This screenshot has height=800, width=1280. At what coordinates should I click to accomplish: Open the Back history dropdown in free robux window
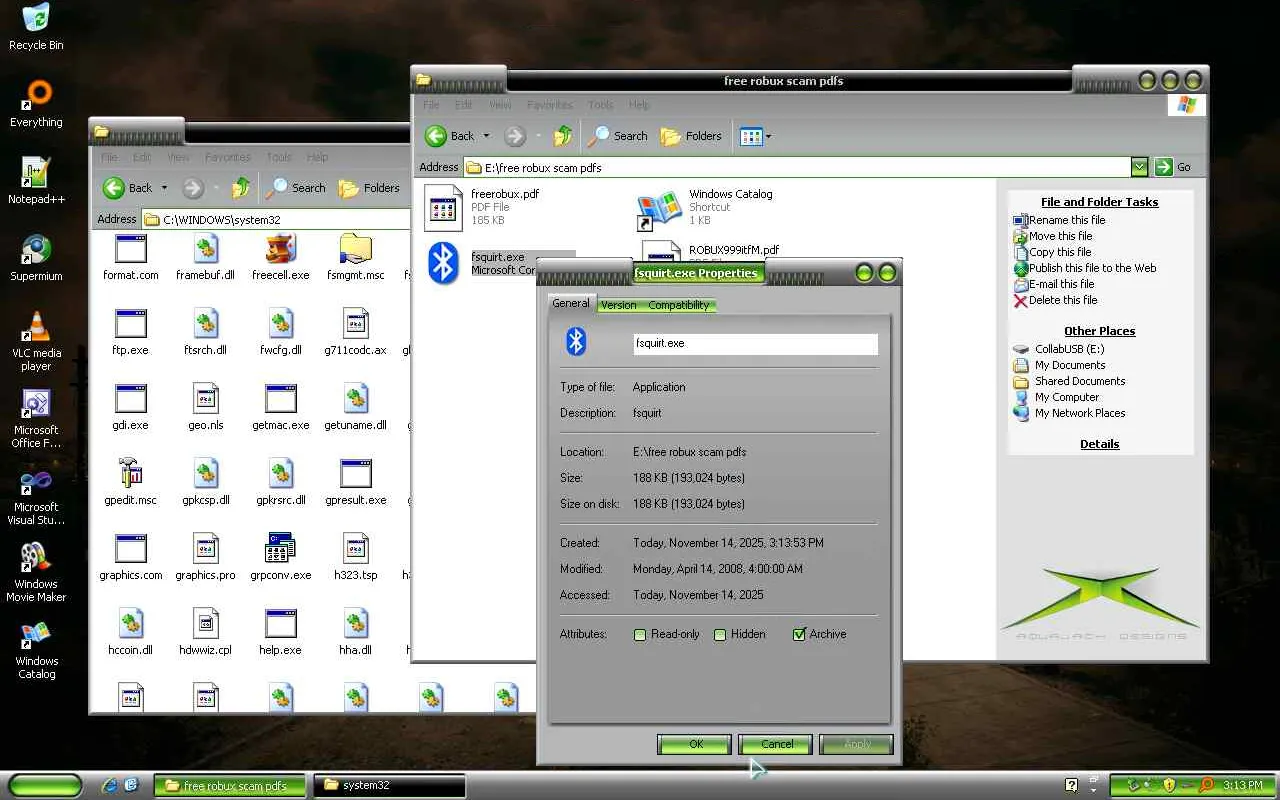(487, 136)
